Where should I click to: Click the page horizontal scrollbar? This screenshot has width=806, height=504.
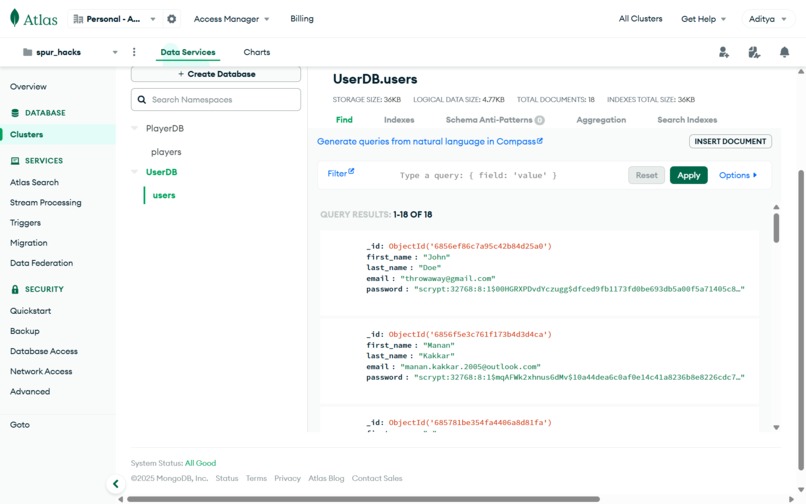coord(363,499)
